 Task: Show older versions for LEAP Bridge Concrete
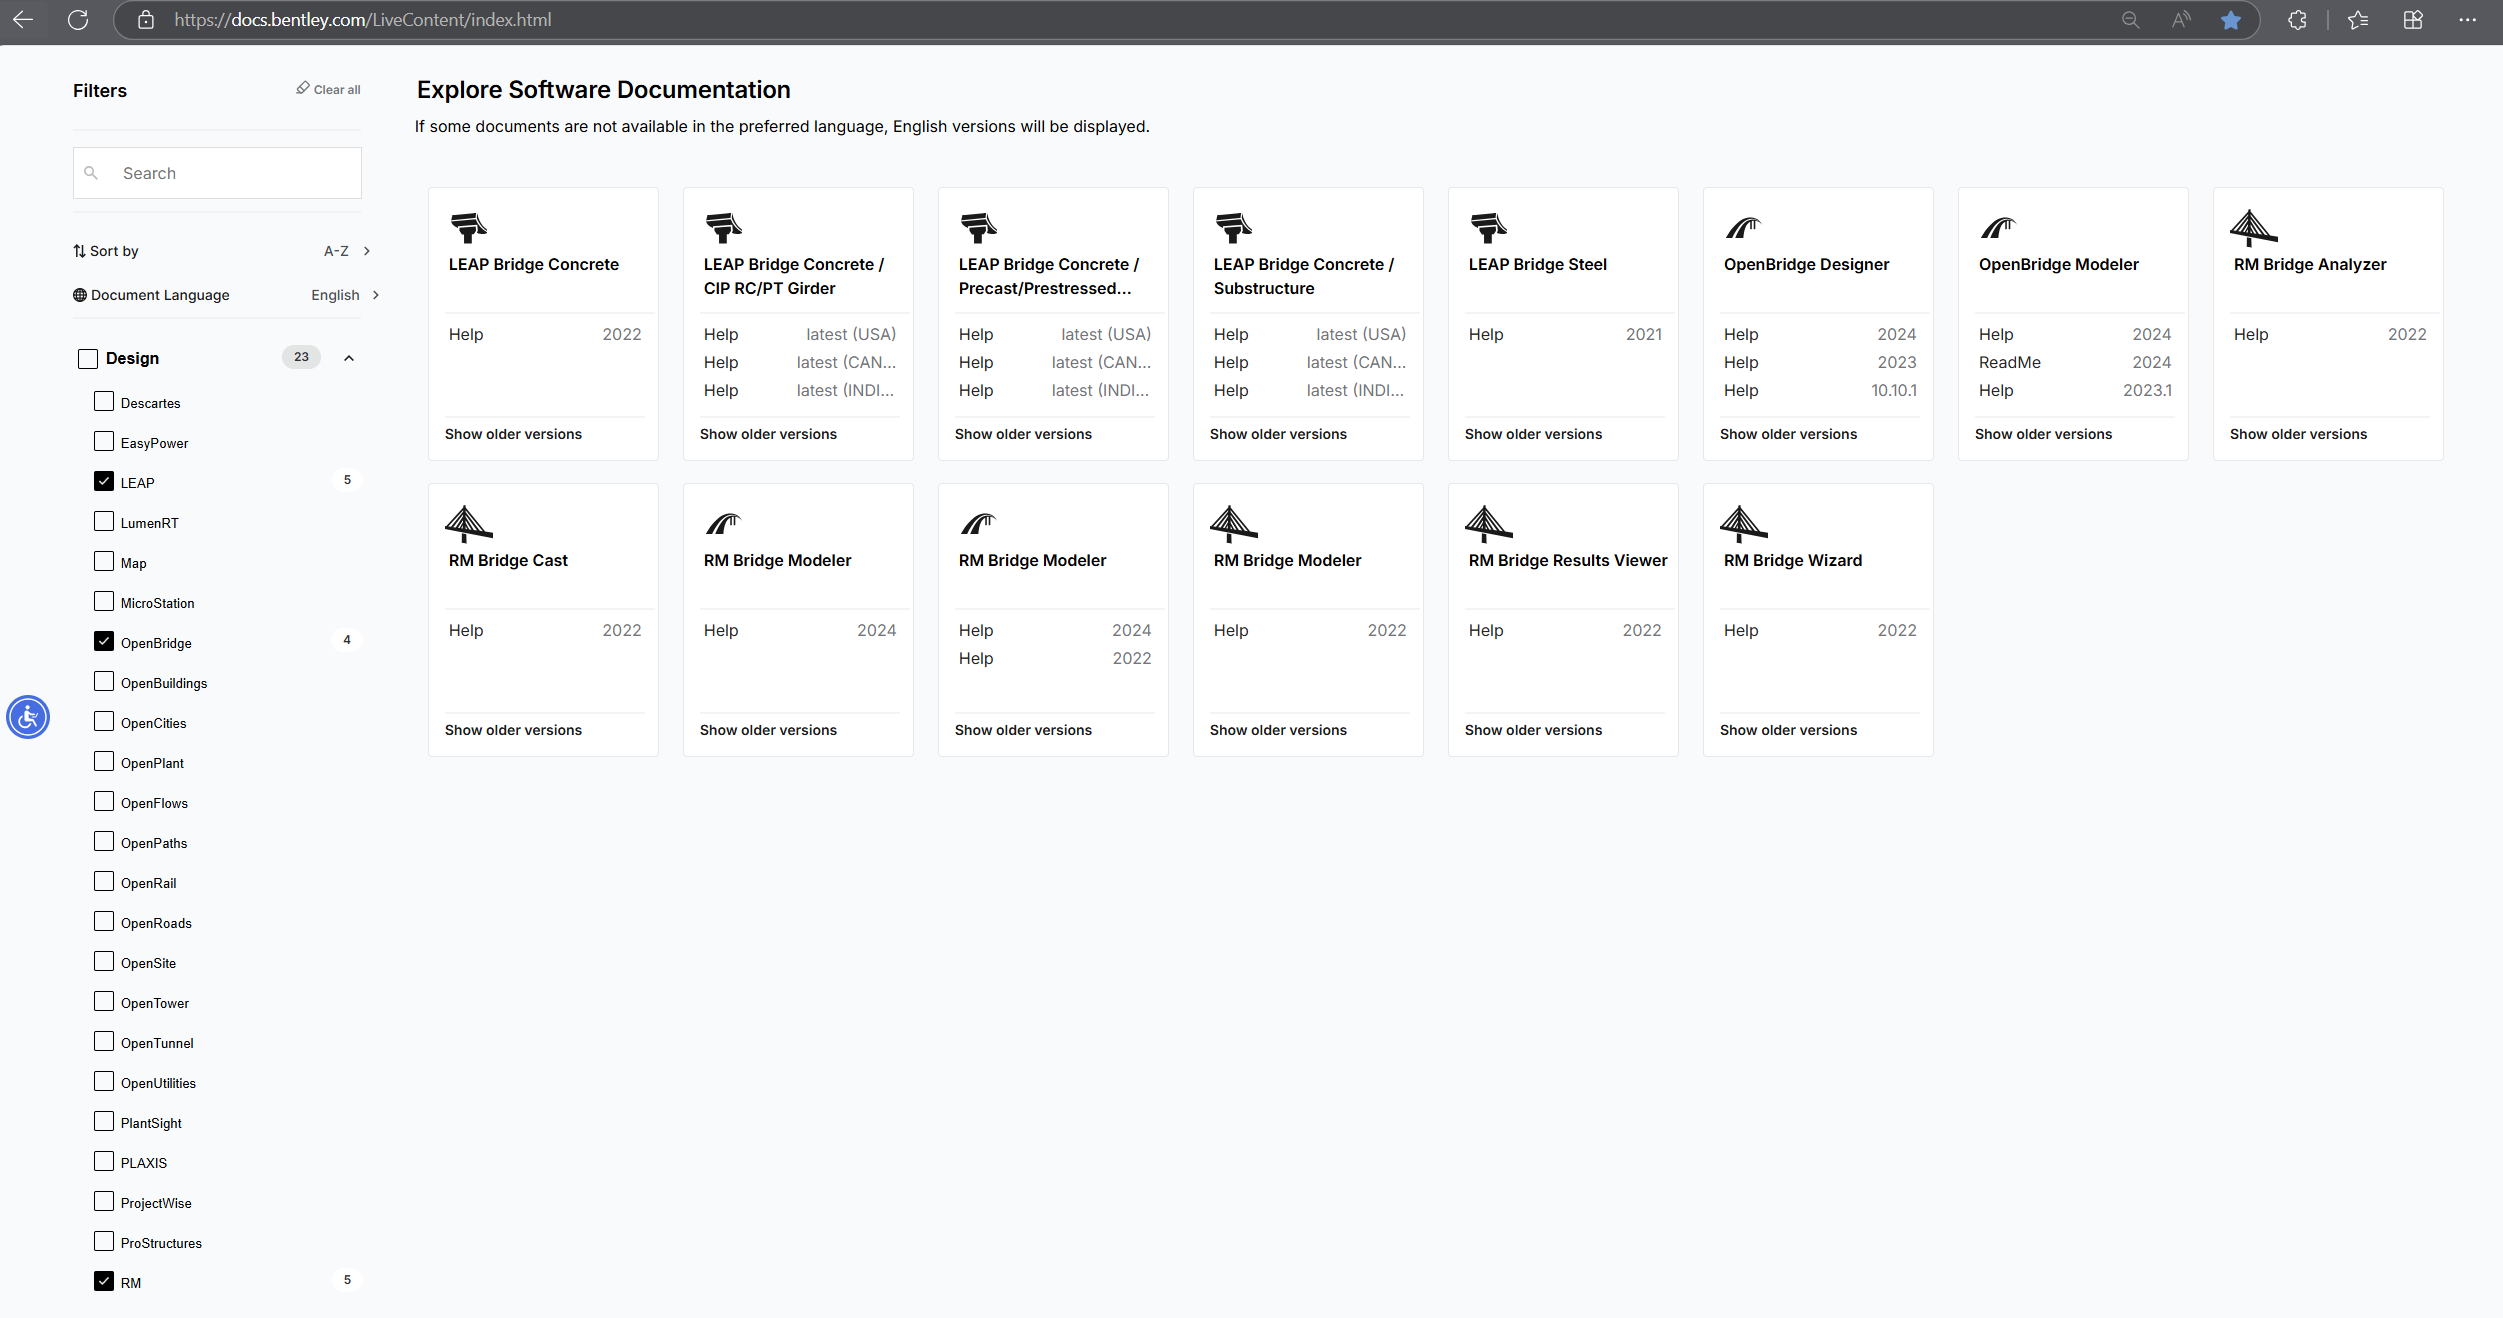coord(513,434)
